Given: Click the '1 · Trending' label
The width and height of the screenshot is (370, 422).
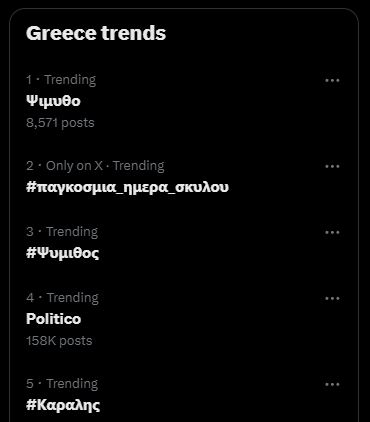Looking at the screenshot, I should pos(61,80).
